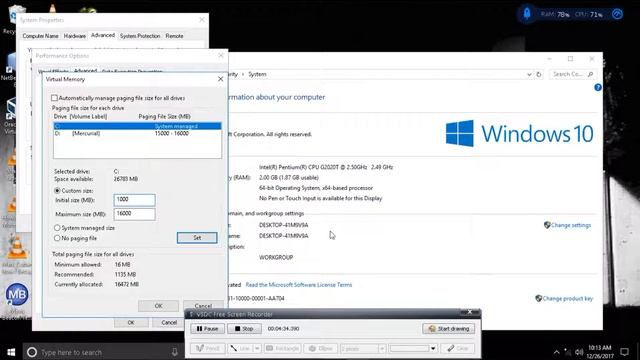Screen dimensions: 640x360
Task: Click the Maximum size (MB) field
Action: click(x=134, y=214)
